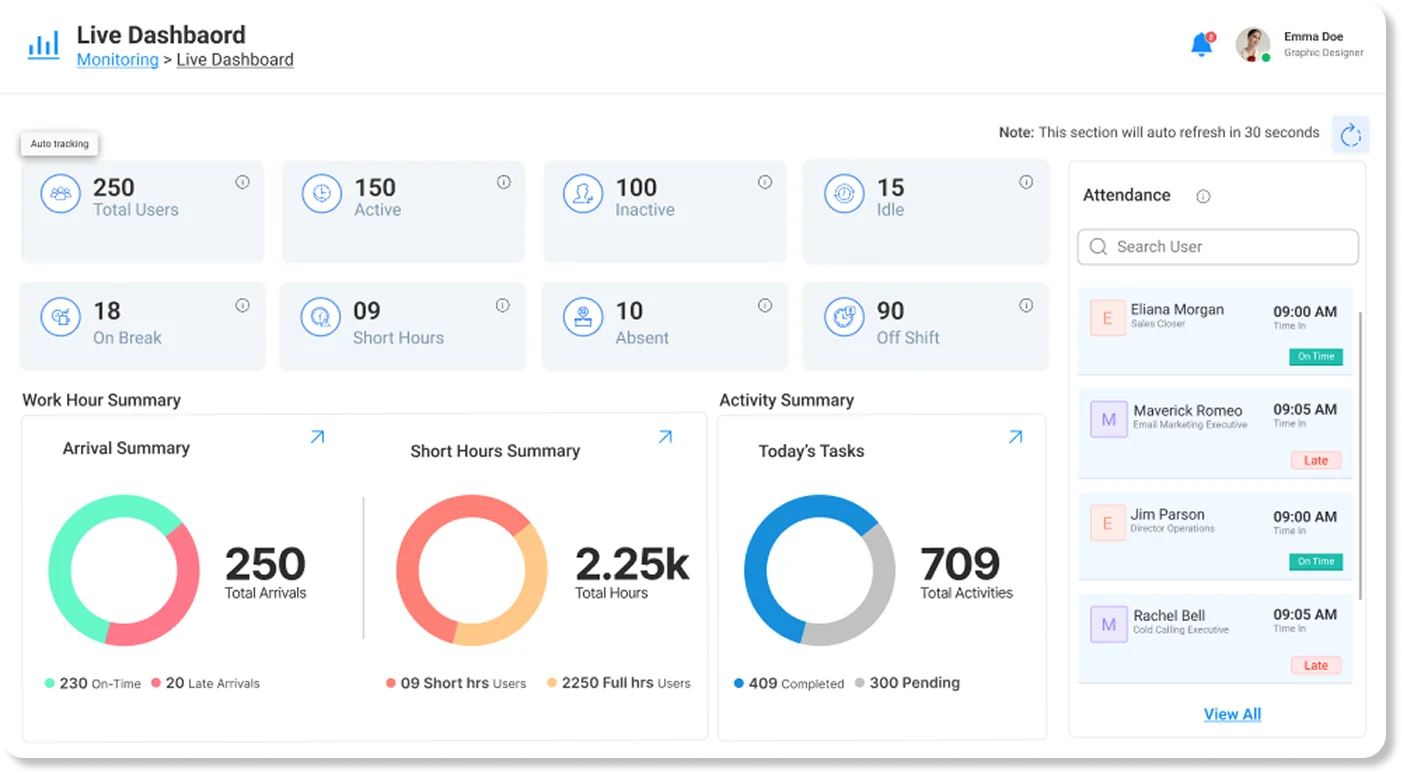Click the Off Shift card icon
This screenshot has height=774, width=1402.
844,317
